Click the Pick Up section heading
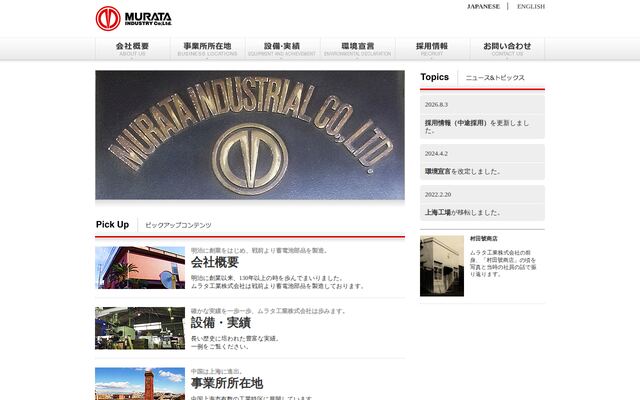Viewport: 640px width, 400px height. point(113,224)
